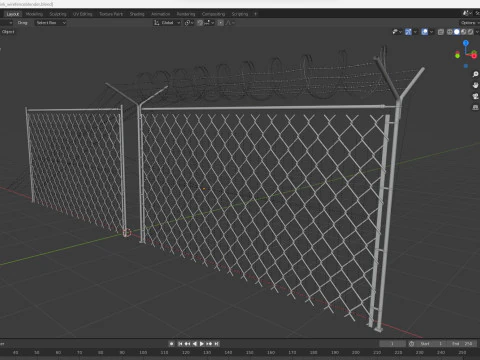Click the Start frame field

[432, 344]
